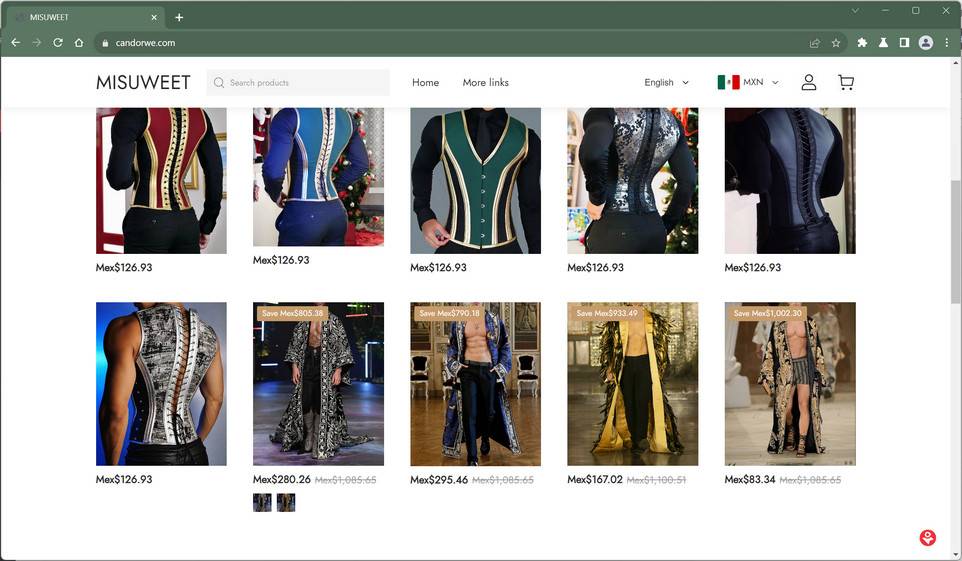This screenshot has height=561, width=962.
Task: Click the Save Mex$805.38 badge
Action: click(x=292, y=313)
